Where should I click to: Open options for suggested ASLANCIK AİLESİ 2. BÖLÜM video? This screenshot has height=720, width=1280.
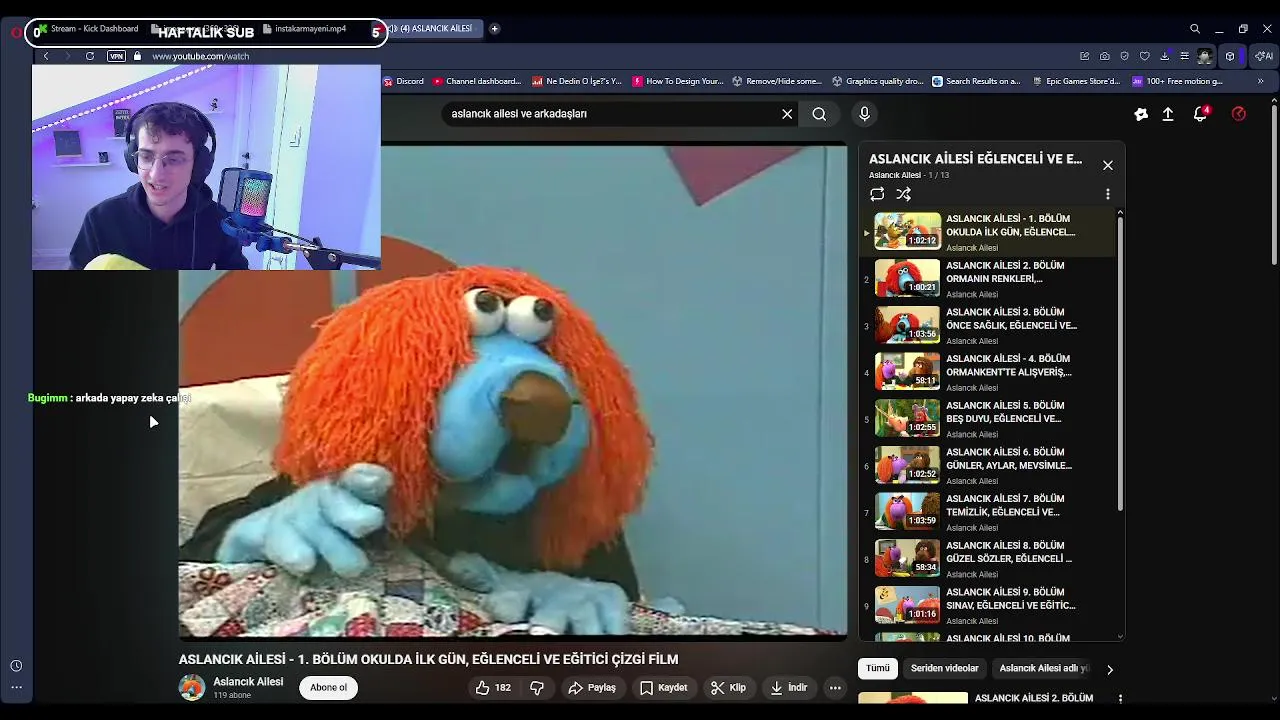1120,699
